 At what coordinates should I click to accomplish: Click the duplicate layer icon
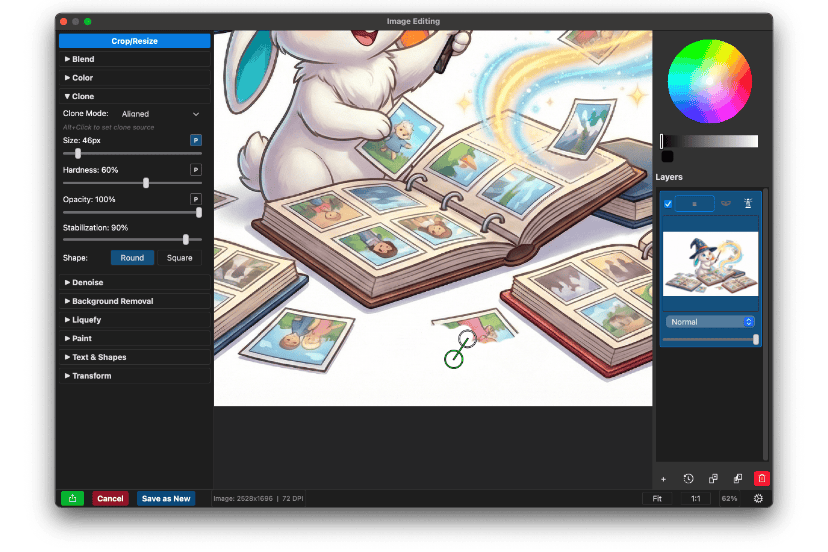click(713, 479)
